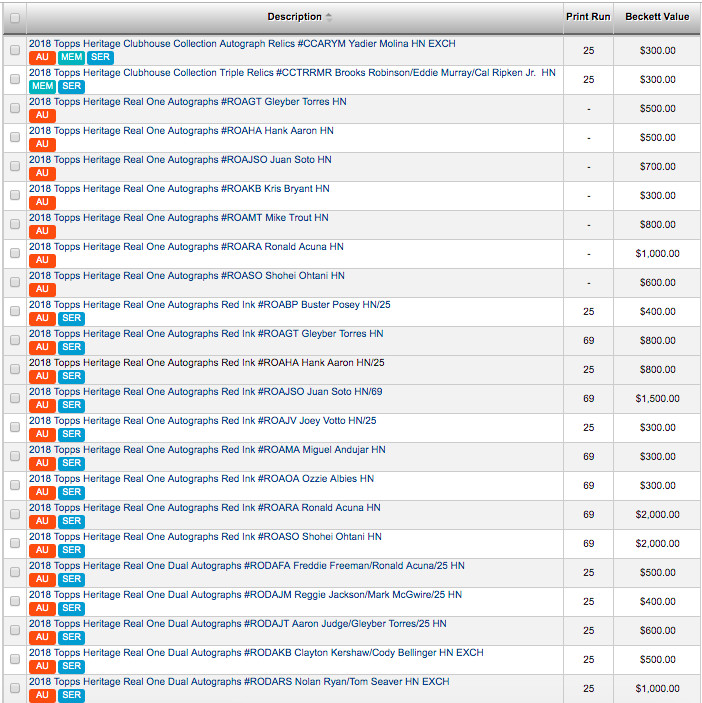
Task: Click the Print Run column header
Action: pos(588,17)
